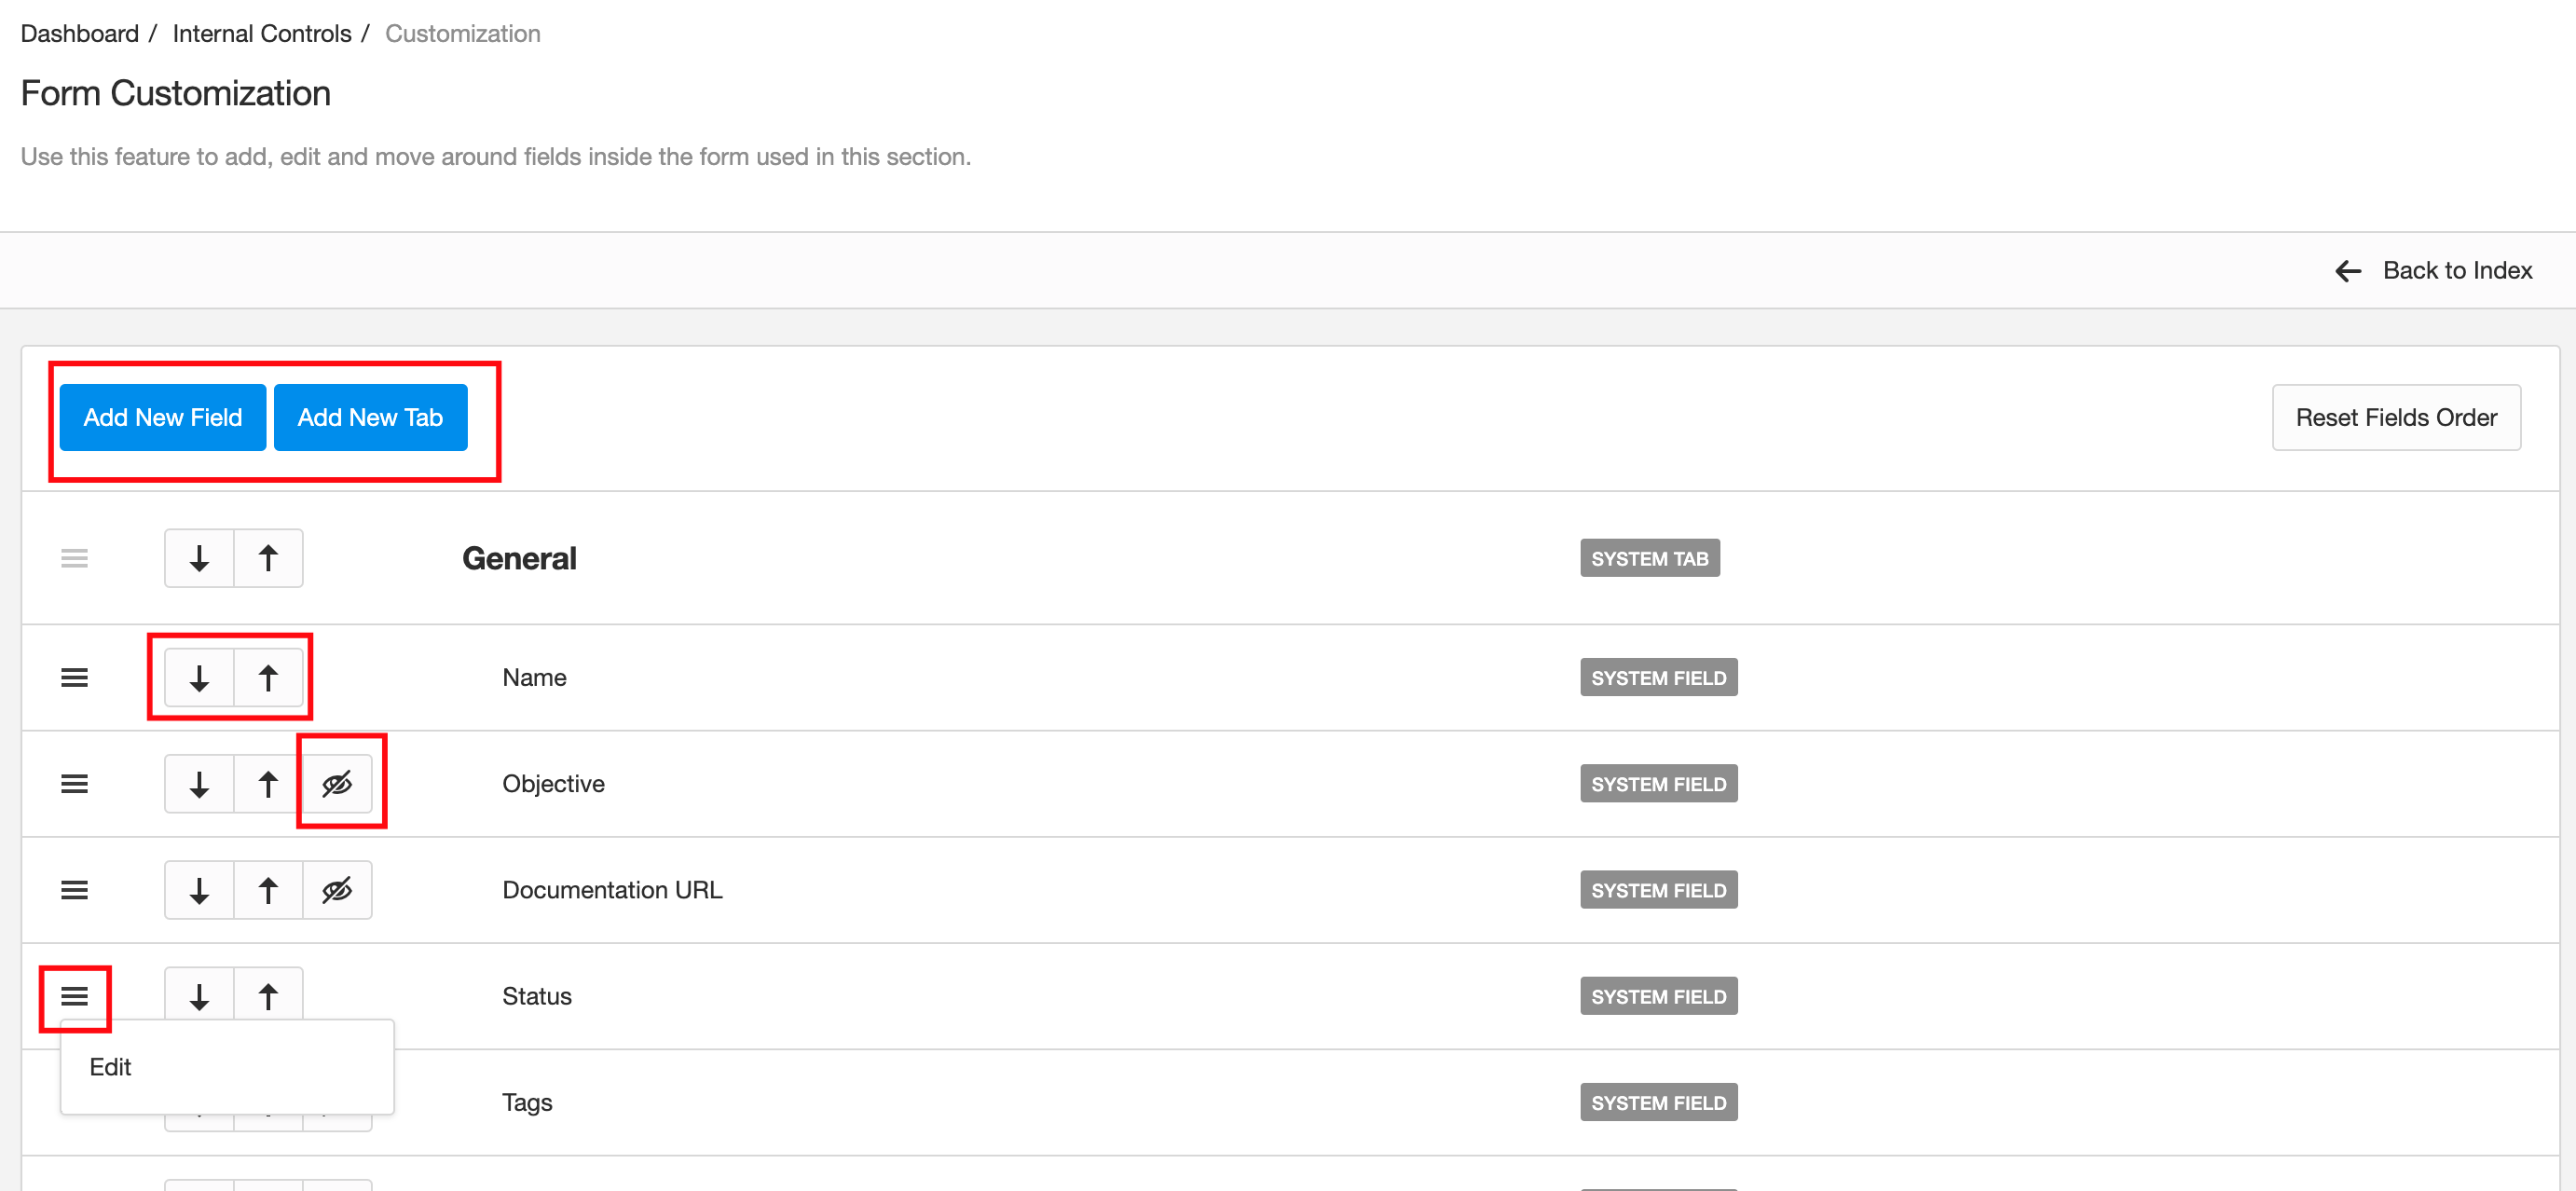Select the General tab heading

(x=519, y=559)
